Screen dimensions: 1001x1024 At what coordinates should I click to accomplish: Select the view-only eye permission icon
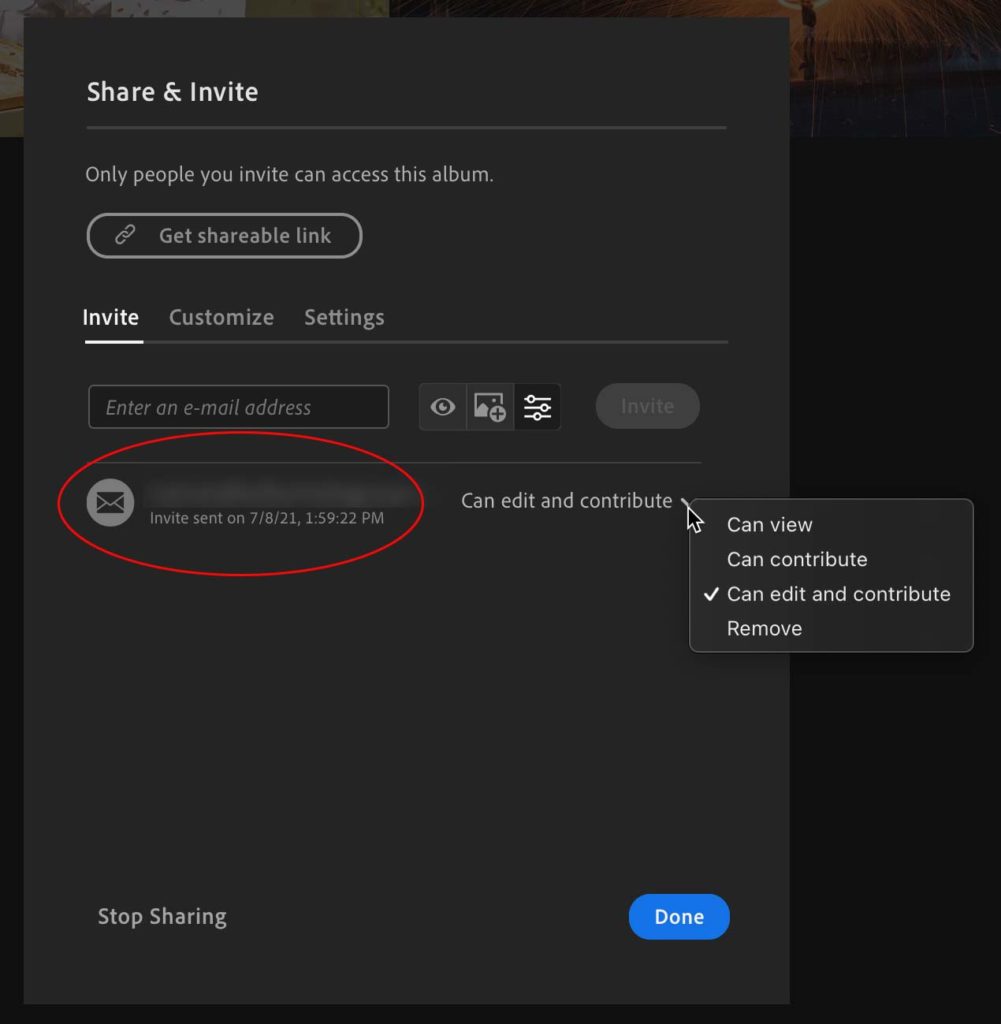tap(443, 407)
